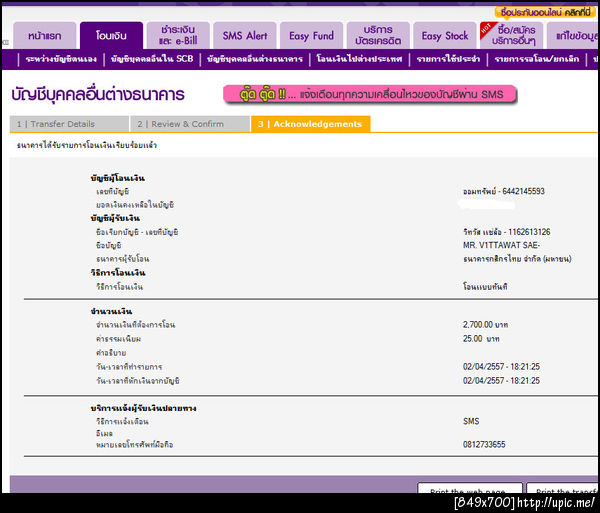Click receiving bank ธนาคารกสิกรไทย text
This screenshot has width=600, height=513.
point(517,259)
